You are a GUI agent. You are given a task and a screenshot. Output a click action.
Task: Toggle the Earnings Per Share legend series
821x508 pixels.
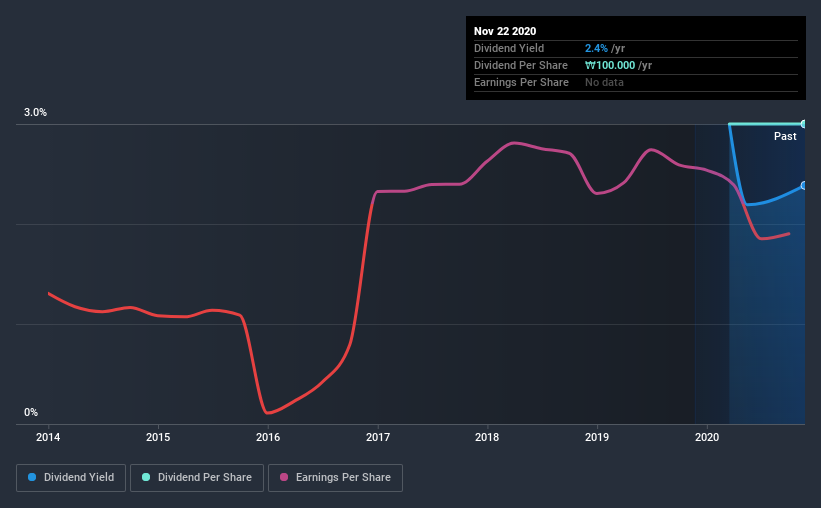(x=335, y=478)
